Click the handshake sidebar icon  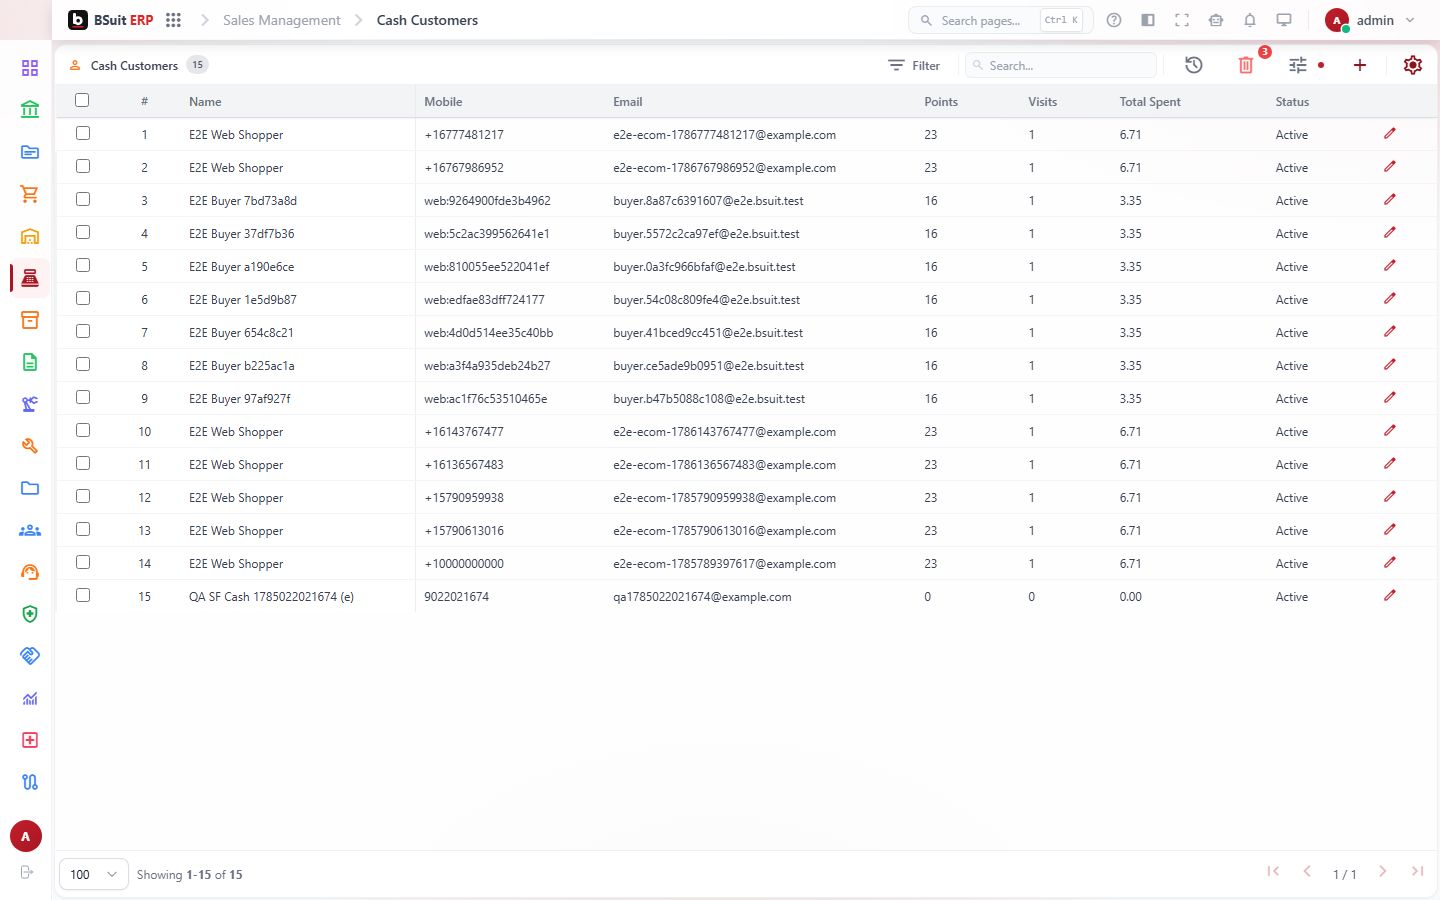pyautogui.click(x=30, y=656)
